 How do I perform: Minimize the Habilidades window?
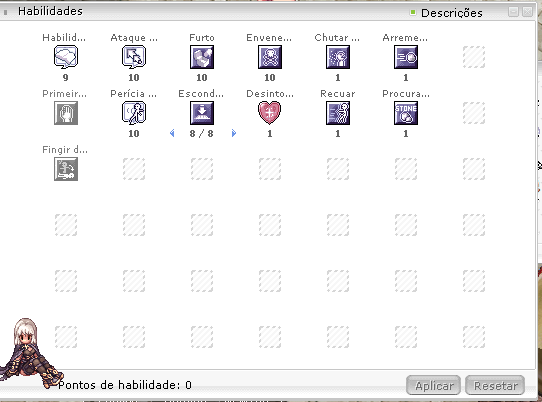coord(513,12)
